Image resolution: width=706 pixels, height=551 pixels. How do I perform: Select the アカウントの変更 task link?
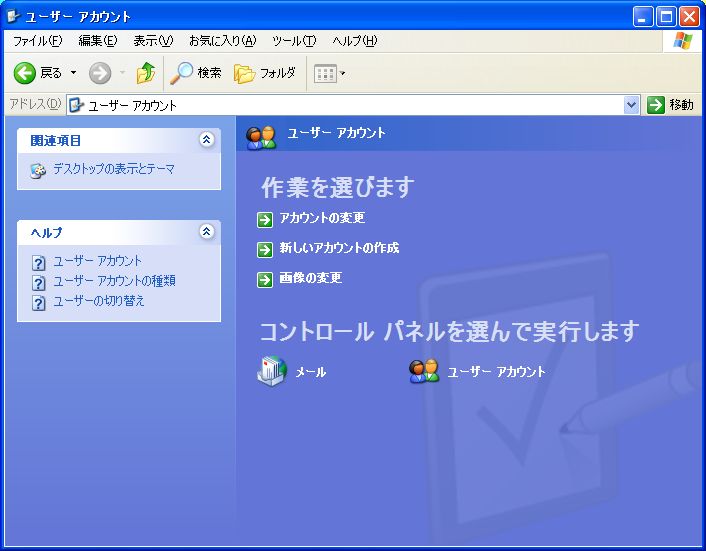click(322, 218)
